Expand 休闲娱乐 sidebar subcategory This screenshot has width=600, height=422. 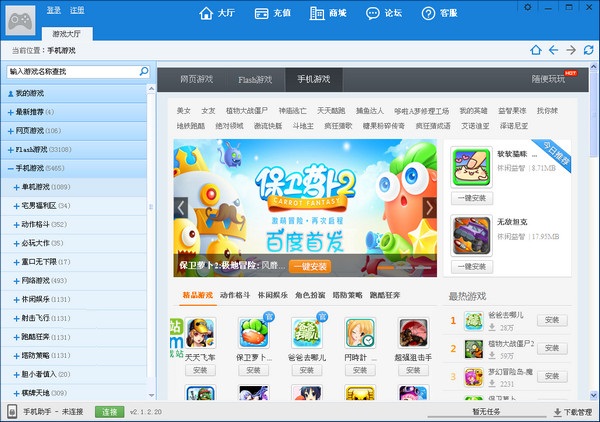[16, 300]
